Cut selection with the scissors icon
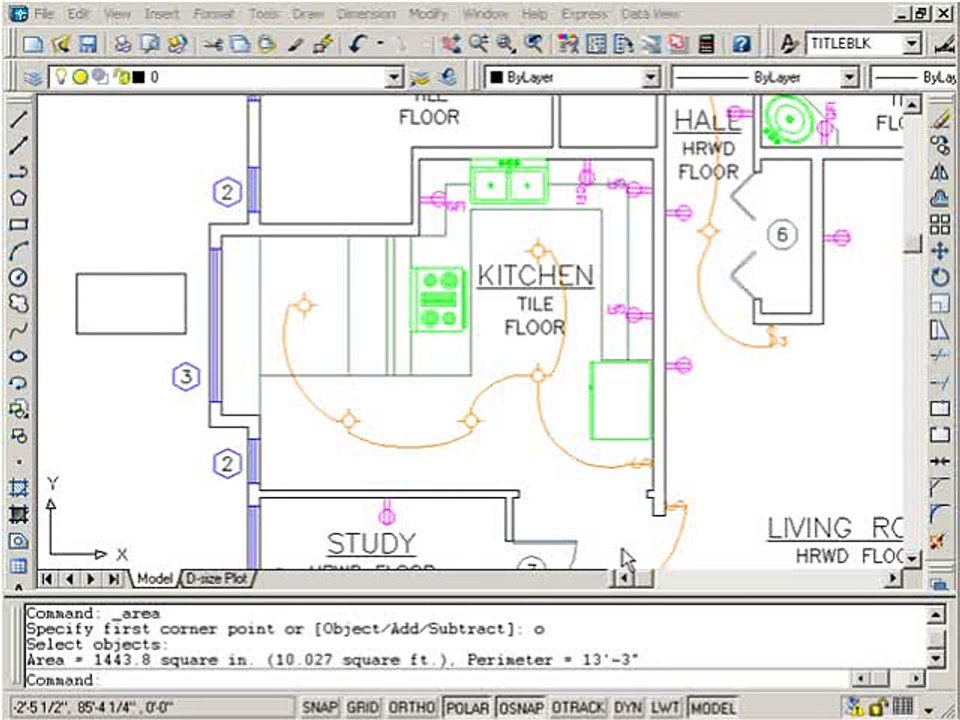Image resolution: width=960 pixels, height=720 pixels. [x=212, y=44]
